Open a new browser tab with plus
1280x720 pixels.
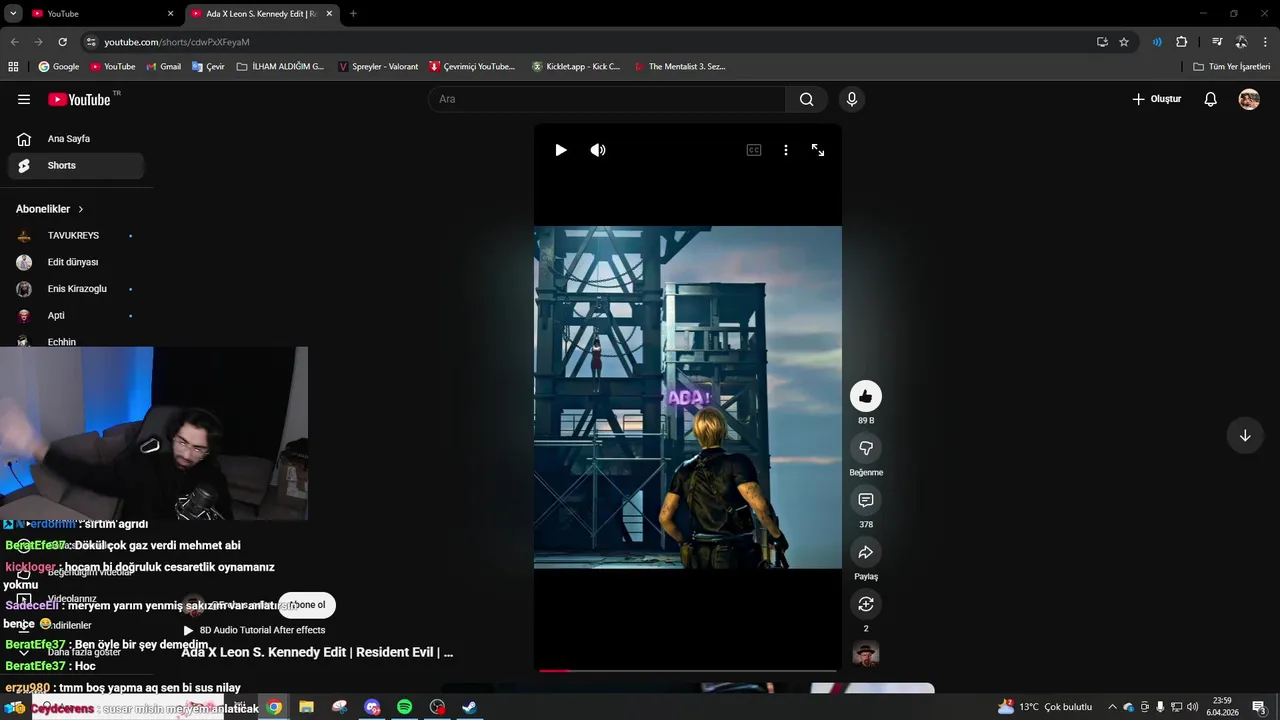353,14
